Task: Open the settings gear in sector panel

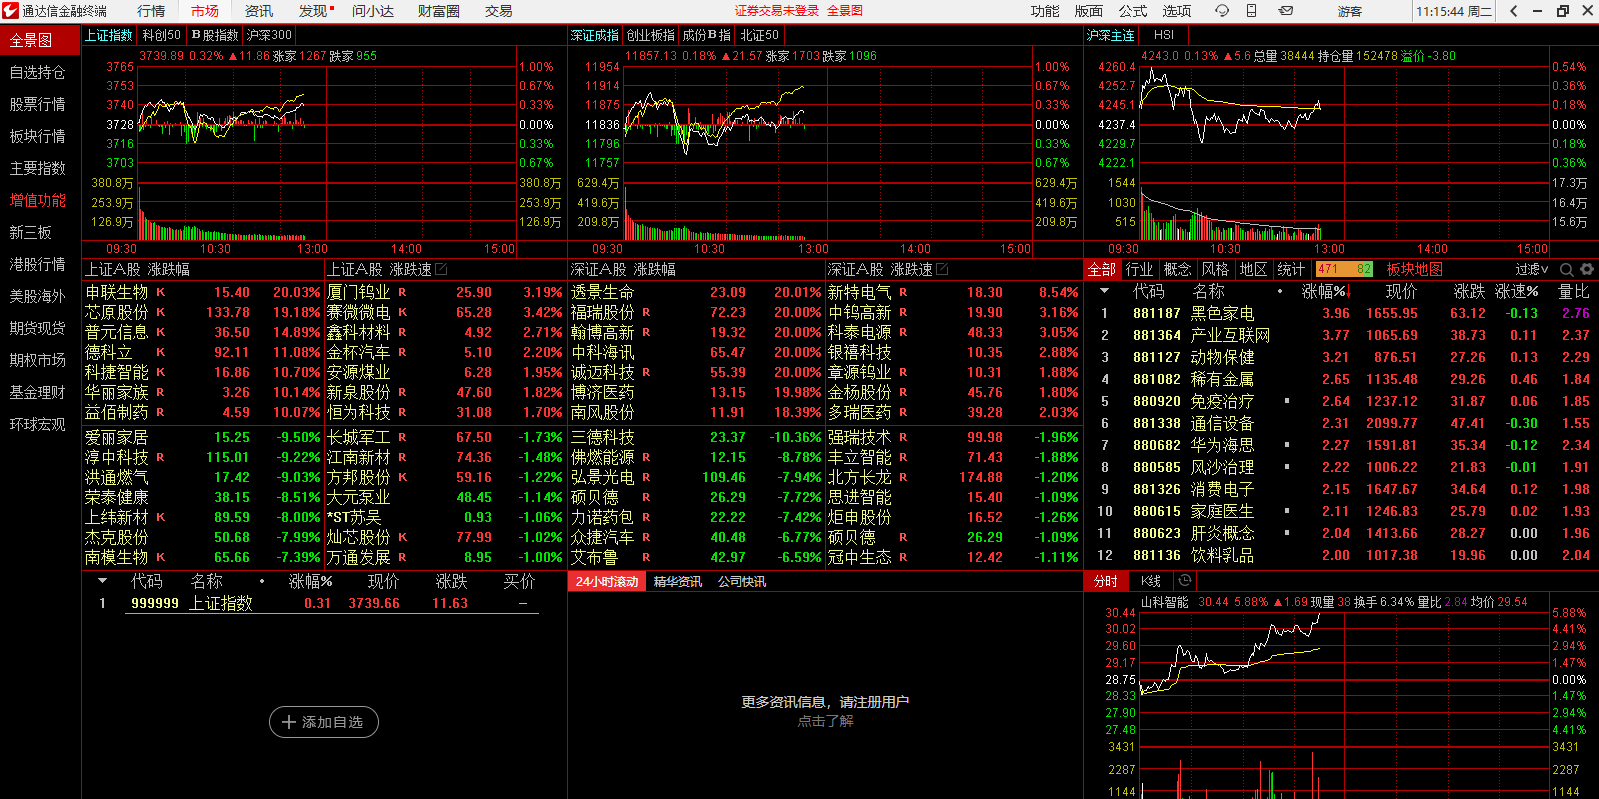Action: coord(1587,270)
